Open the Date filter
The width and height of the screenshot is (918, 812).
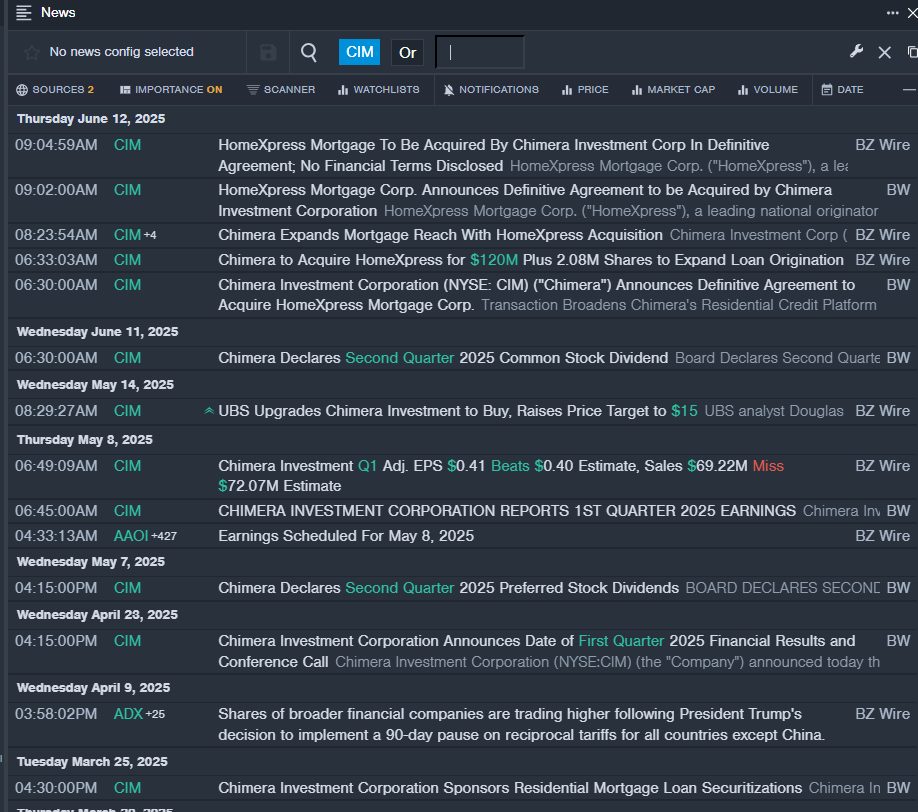tap(842, 90)
